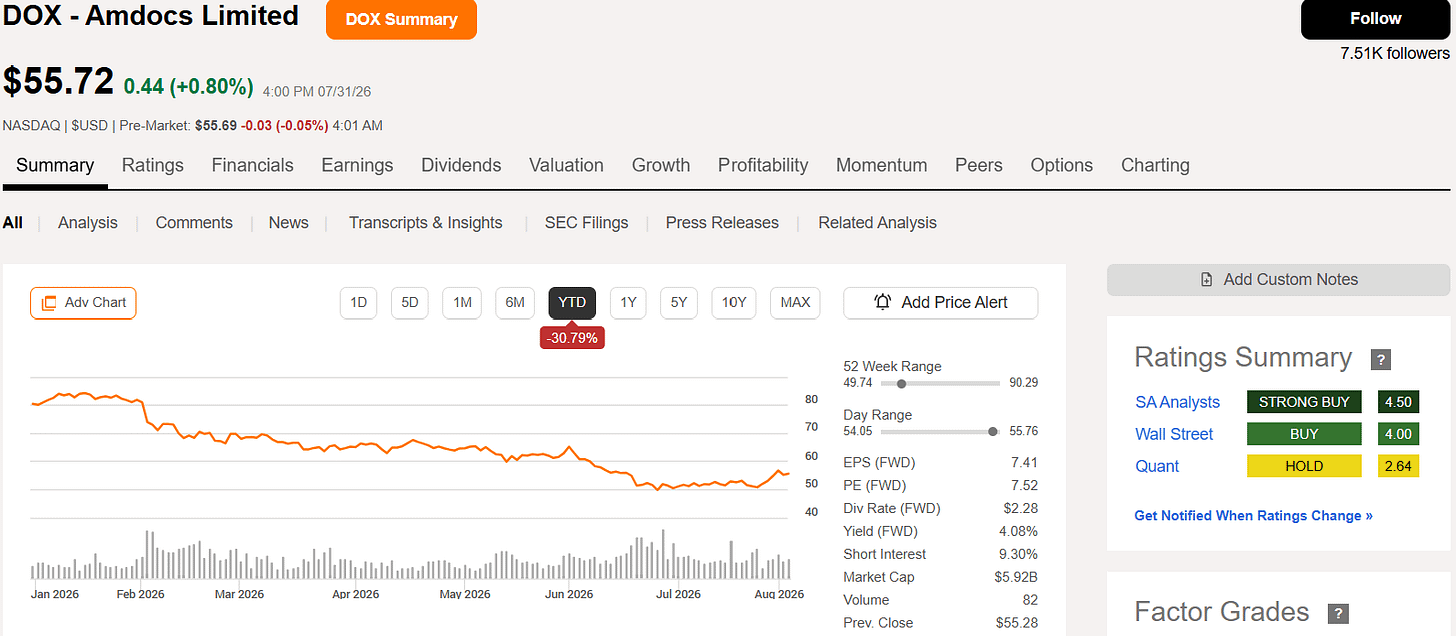
Task: Click the orange DOX Summary button
Action: 401,20
